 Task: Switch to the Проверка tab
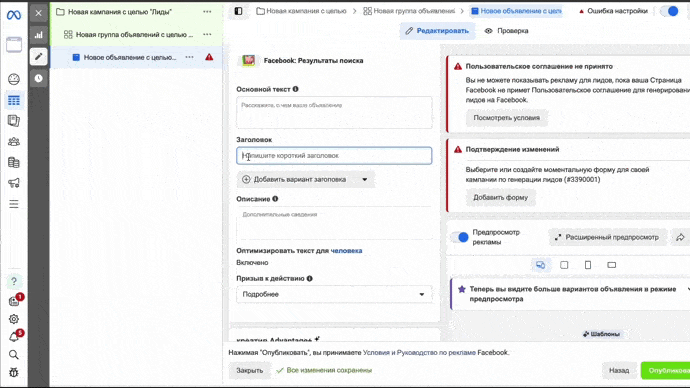(506, 31)
